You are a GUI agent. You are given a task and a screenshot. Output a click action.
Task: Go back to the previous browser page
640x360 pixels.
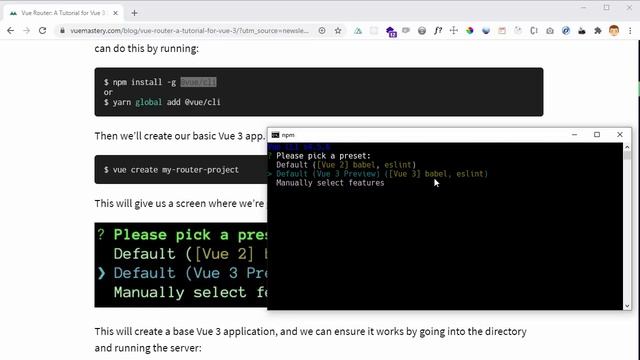(x=11, y=31)
